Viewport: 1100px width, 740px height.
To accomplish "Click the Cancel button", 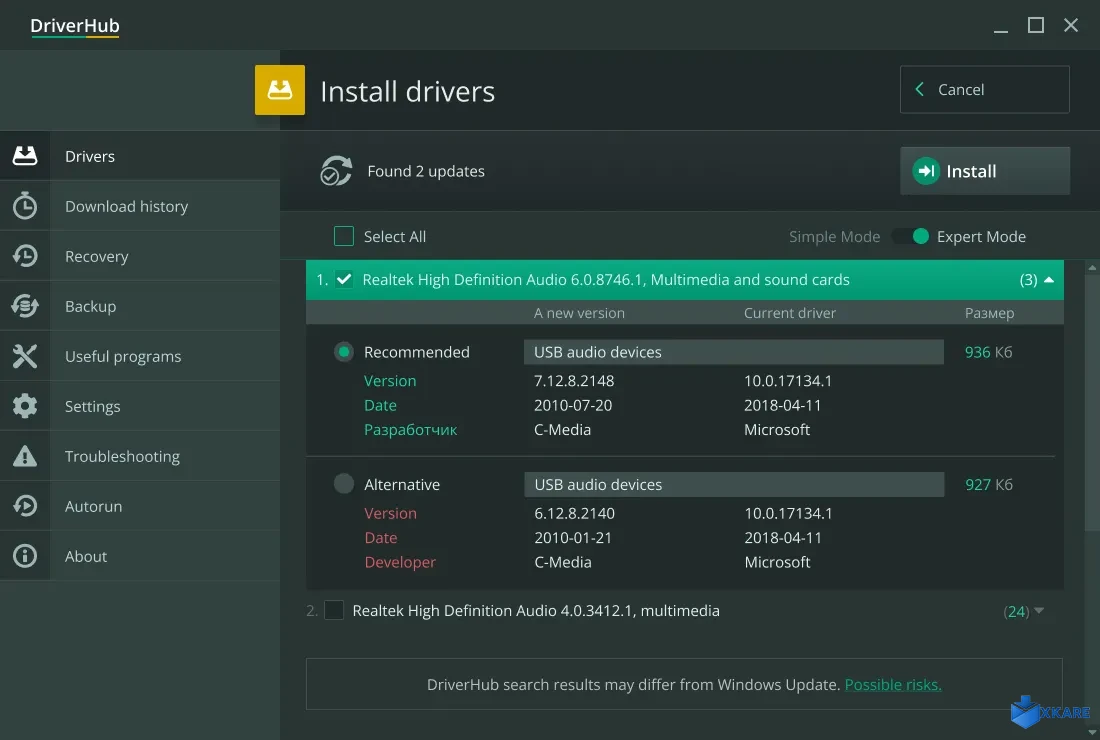I will pyautogui.click(x=985, y=89).
